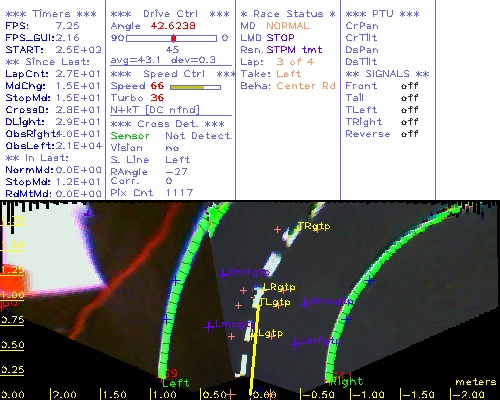Screen dimensions: 500x400
Task: Click the Take value Left
Action: click(x=289, y=74)
